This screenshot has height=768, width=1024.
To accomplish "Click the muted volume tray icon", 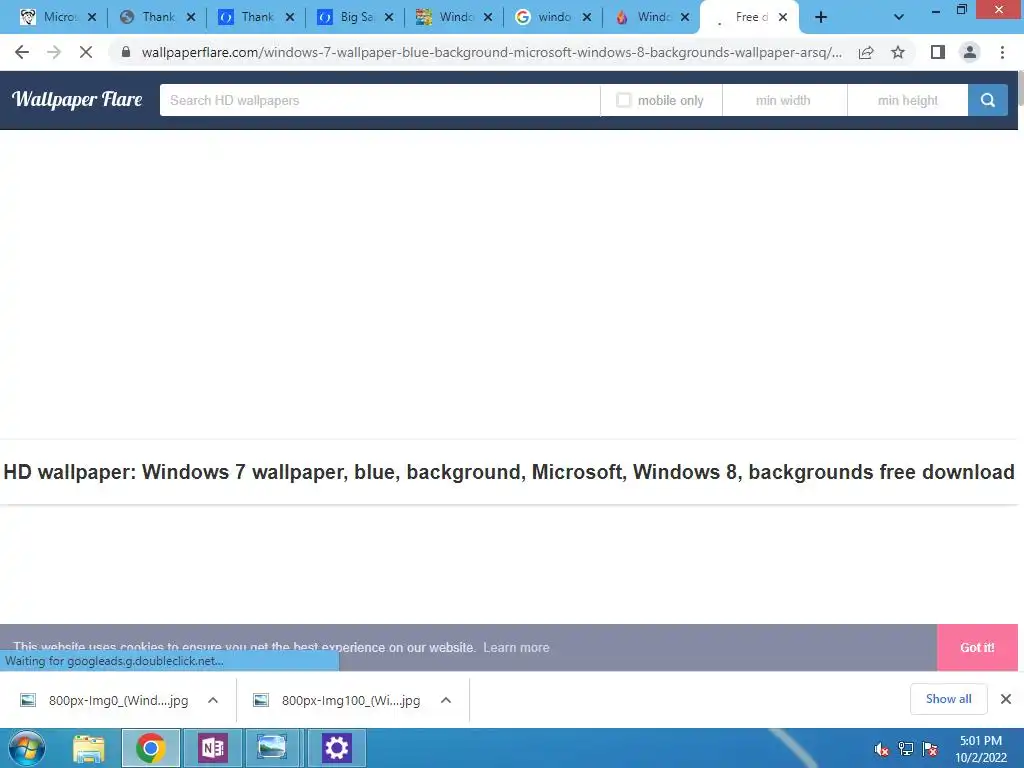I will click(x=882, y=748).
